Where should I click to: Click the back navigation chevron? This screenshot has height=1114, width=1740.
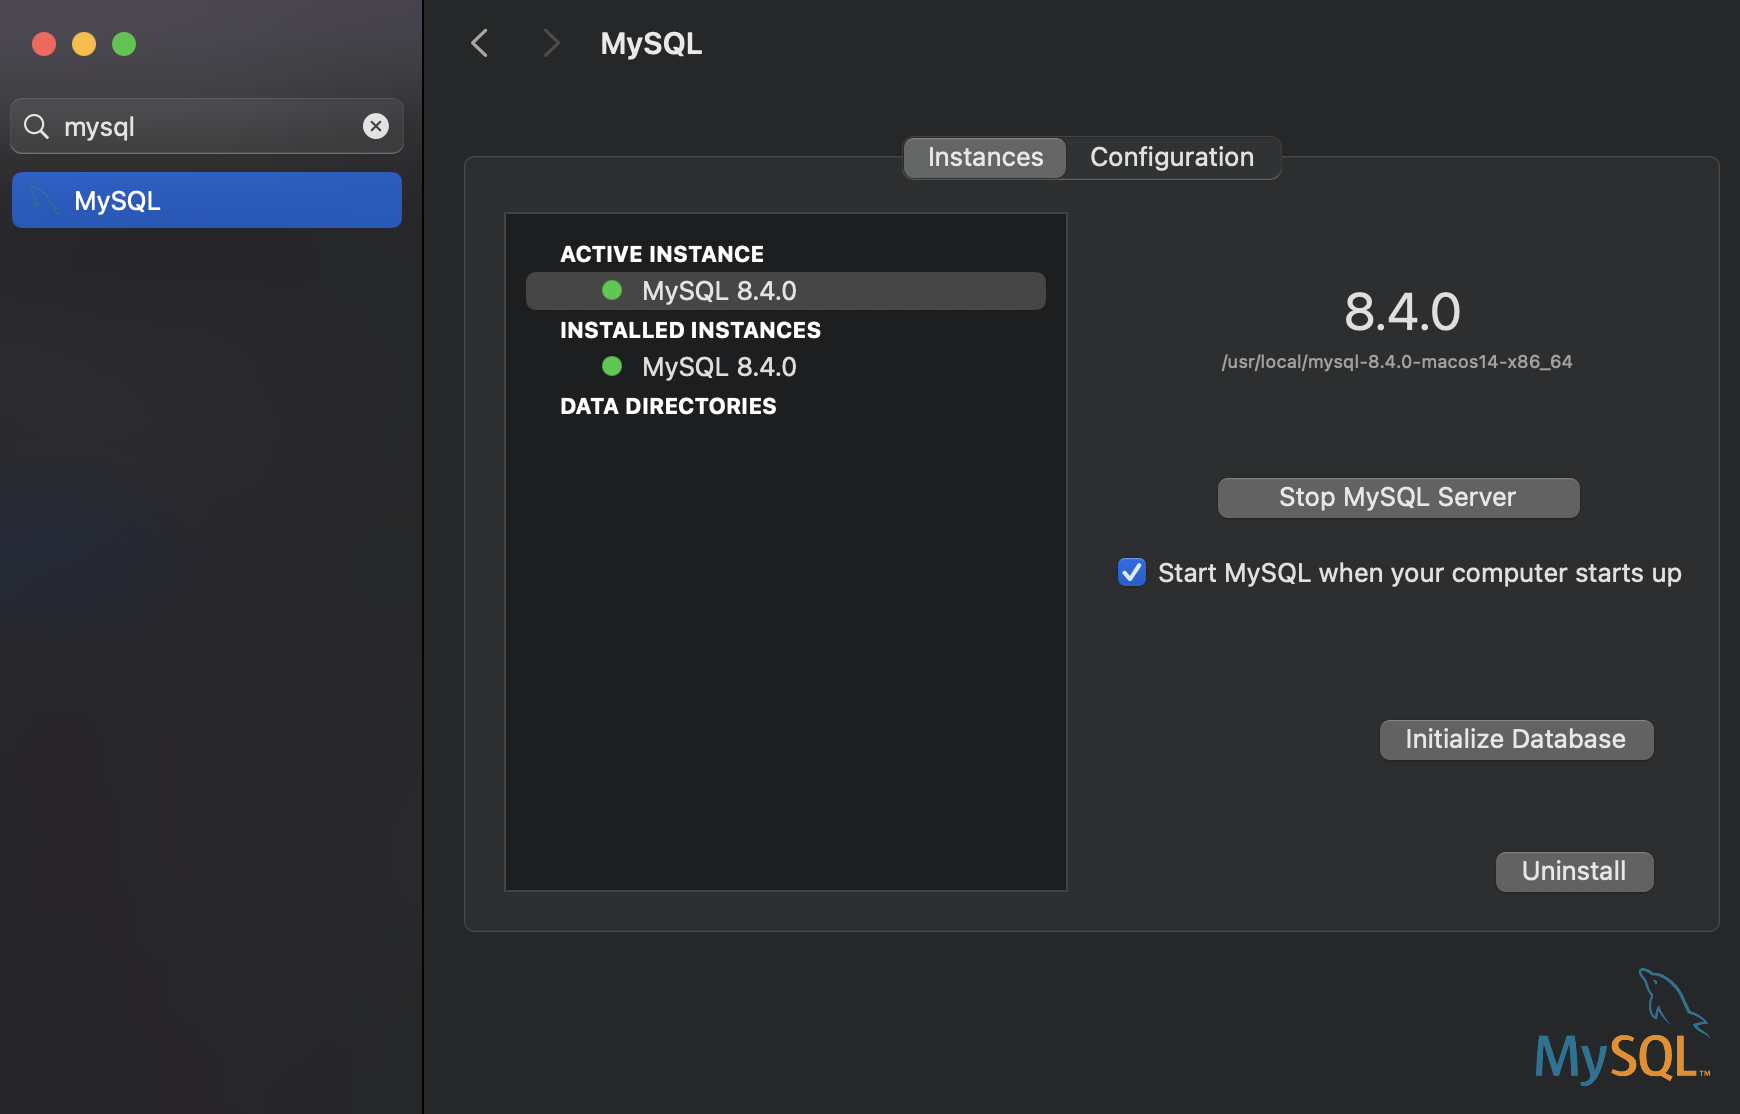click(x=480, y=43)
